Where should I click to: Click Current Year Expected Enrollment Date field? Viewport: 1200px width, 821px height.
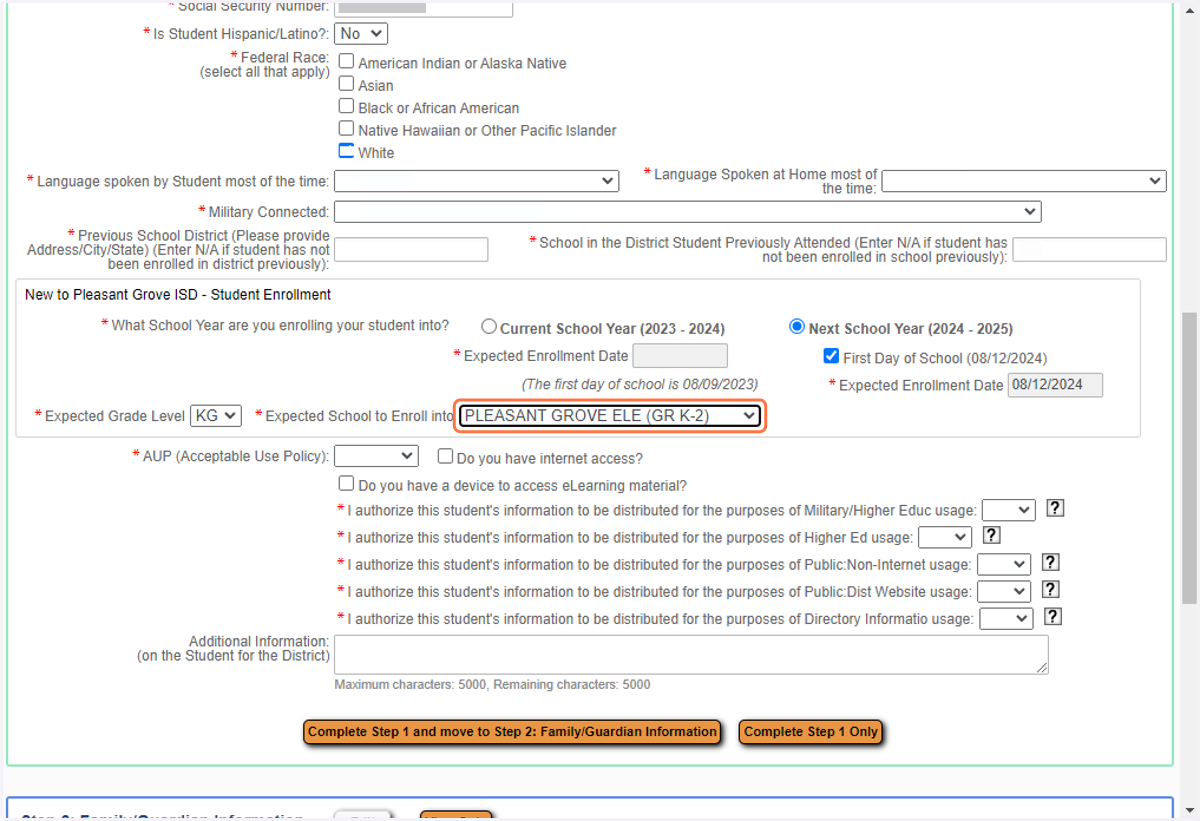pyautogui.click(x=680, y=355)
